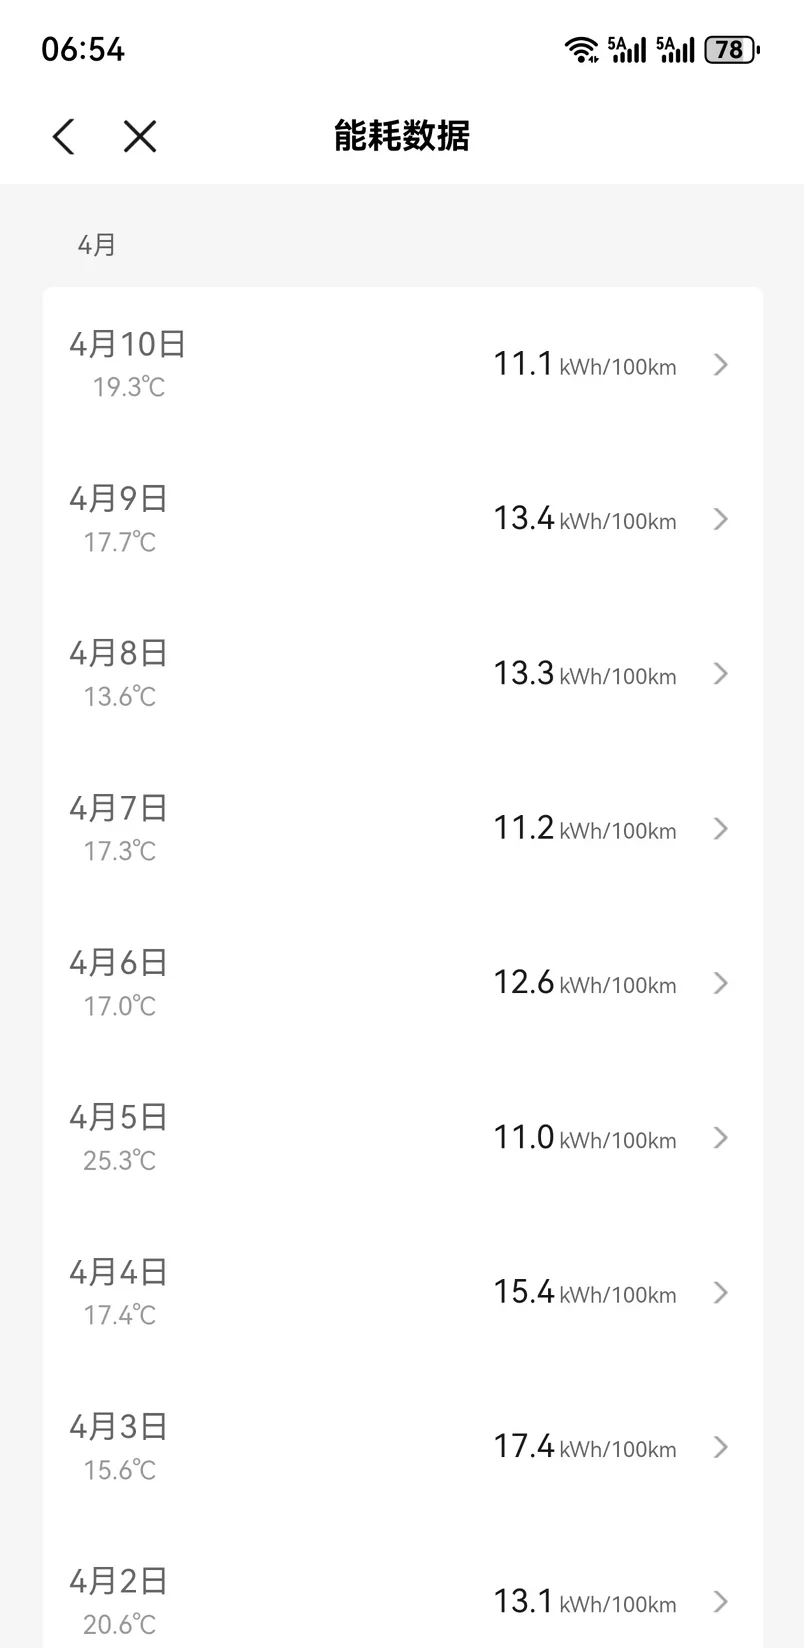The width and height of the screenshot is (804, 1648).
Task: Tap the 4月 month section header
Action: (97, 245)
